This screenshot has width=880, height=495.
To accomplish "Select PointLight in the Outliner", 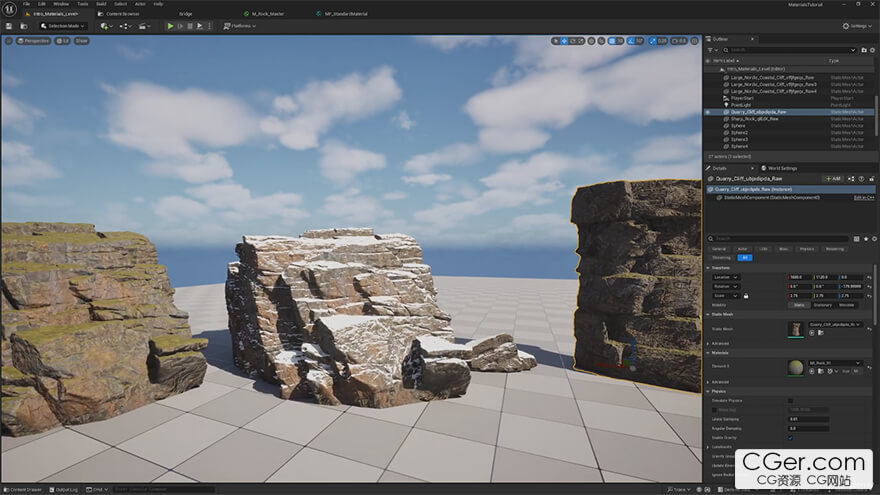I will point(790,105).
